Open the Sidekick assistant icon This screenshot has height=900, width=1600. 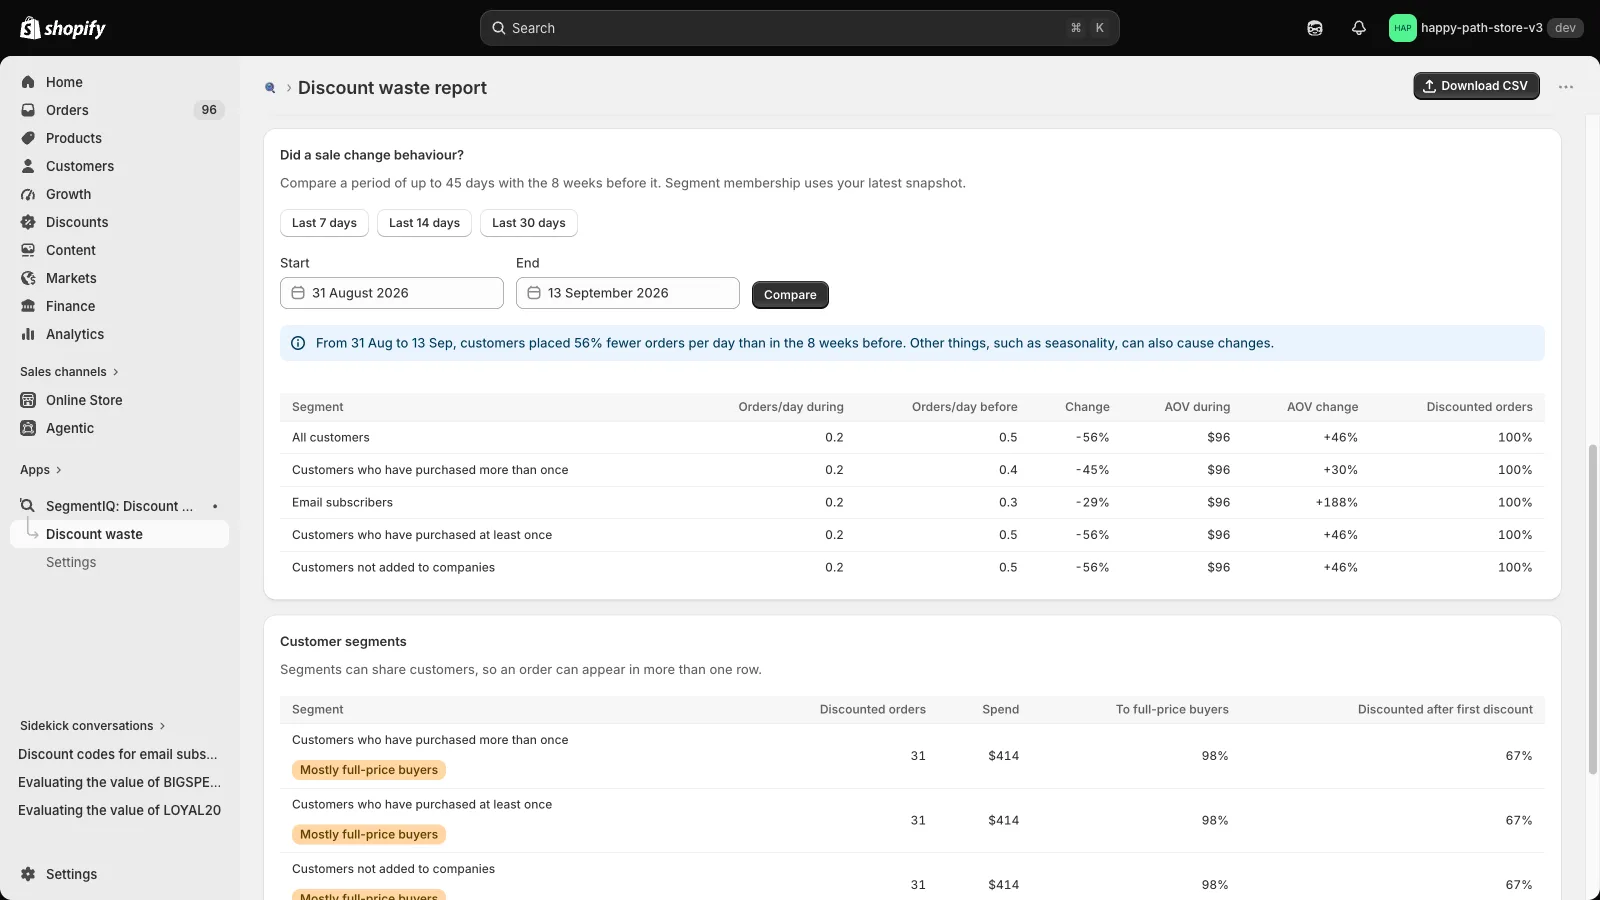[x=1315, y=28]
